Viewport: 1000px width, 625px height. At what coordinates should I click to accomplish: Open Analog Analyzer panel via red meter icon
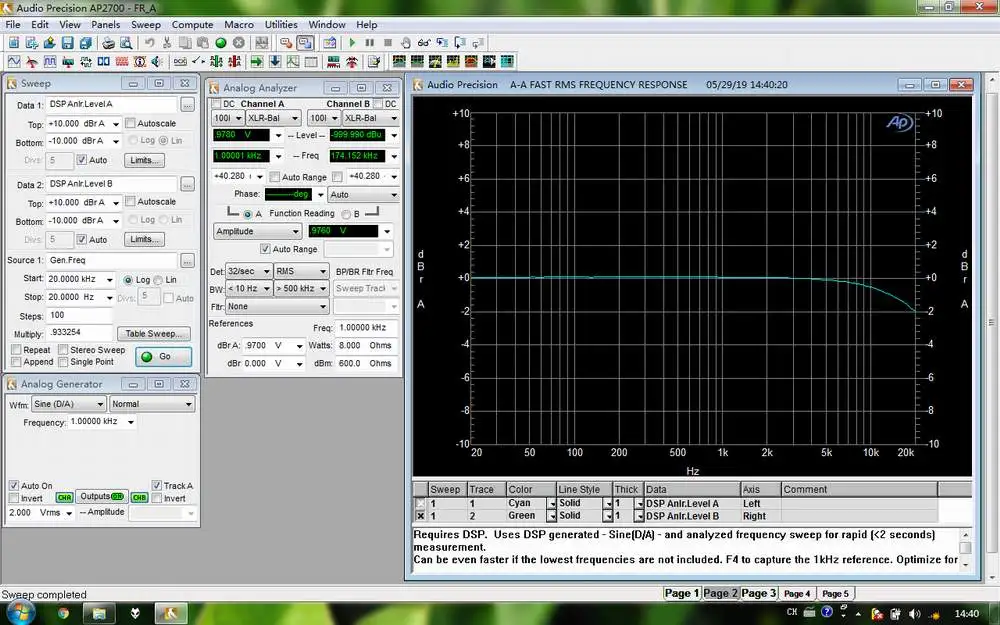pos(31,61)
